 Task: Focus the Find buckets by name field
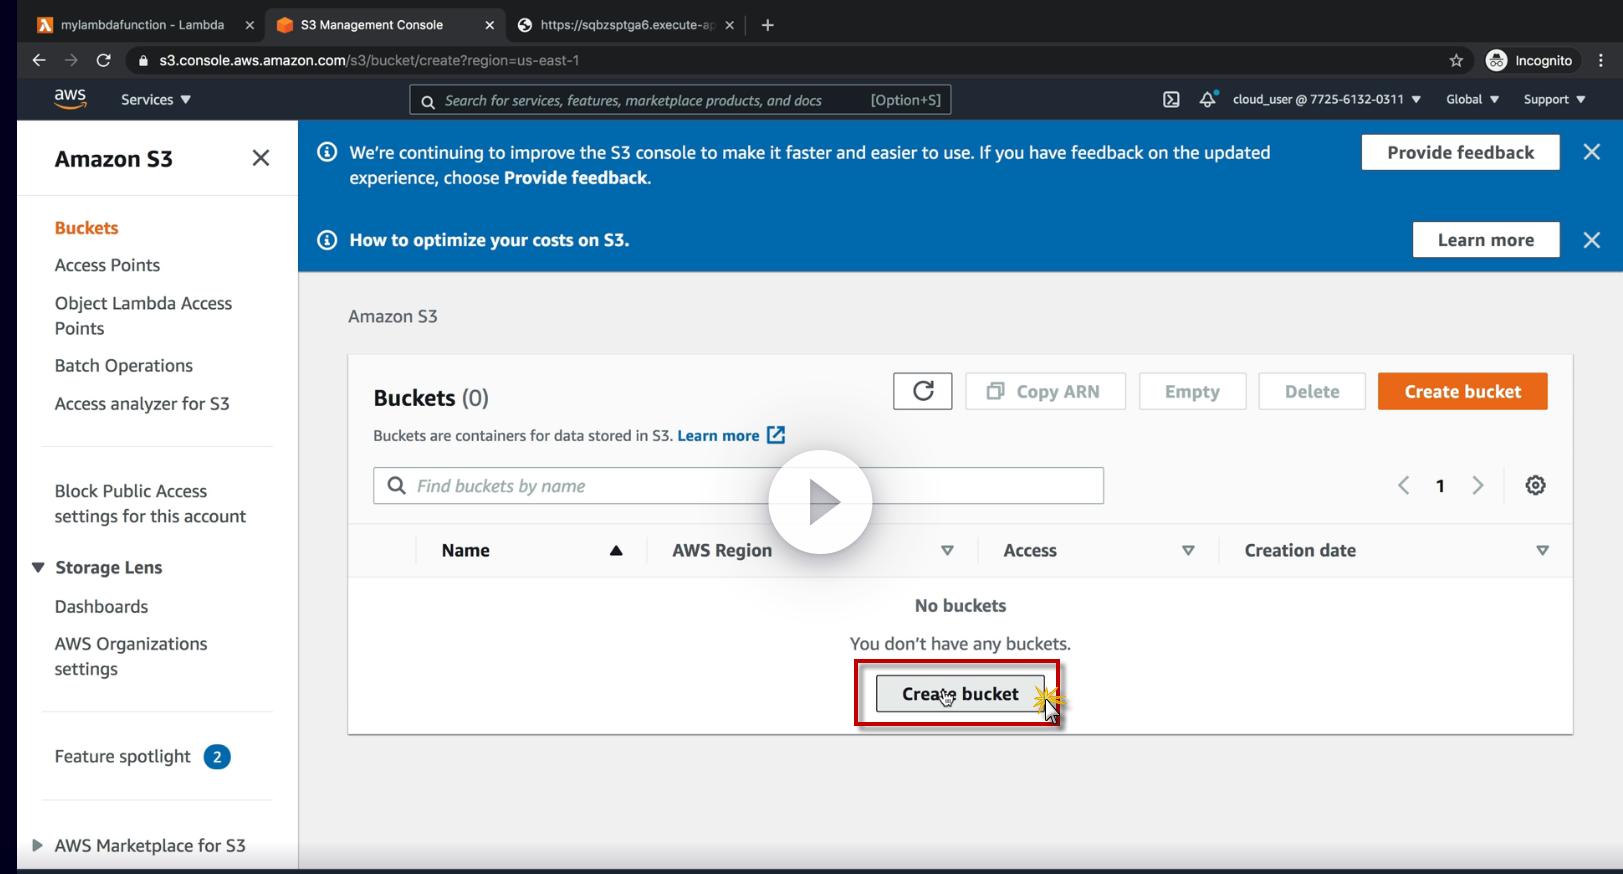click(x=738, y=486)
